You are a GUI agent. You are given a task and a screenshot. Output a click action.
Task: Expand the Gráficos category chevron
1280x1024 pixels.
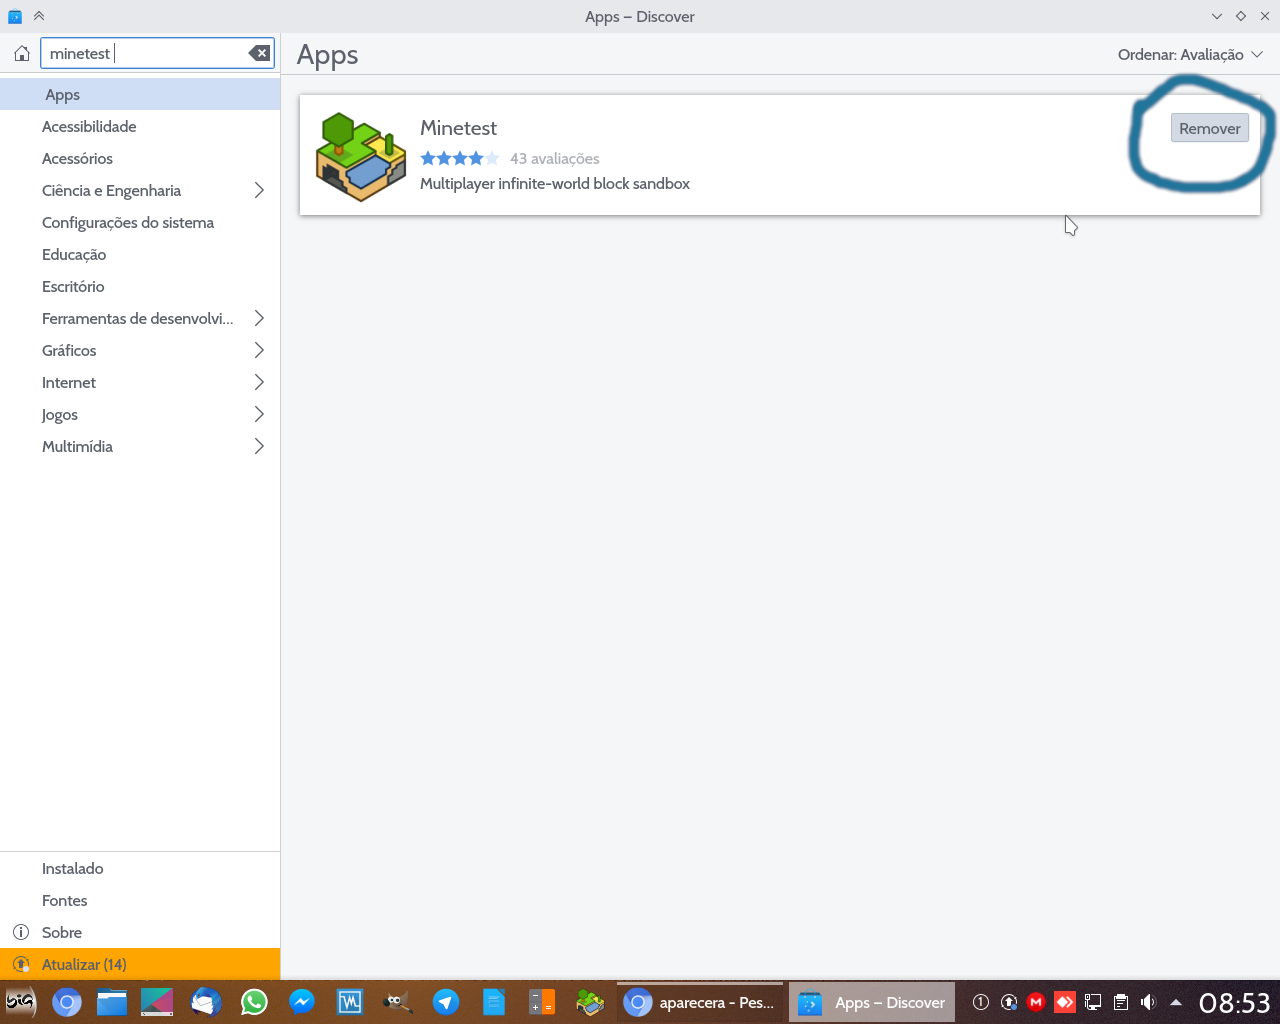(x=259, y=350)
